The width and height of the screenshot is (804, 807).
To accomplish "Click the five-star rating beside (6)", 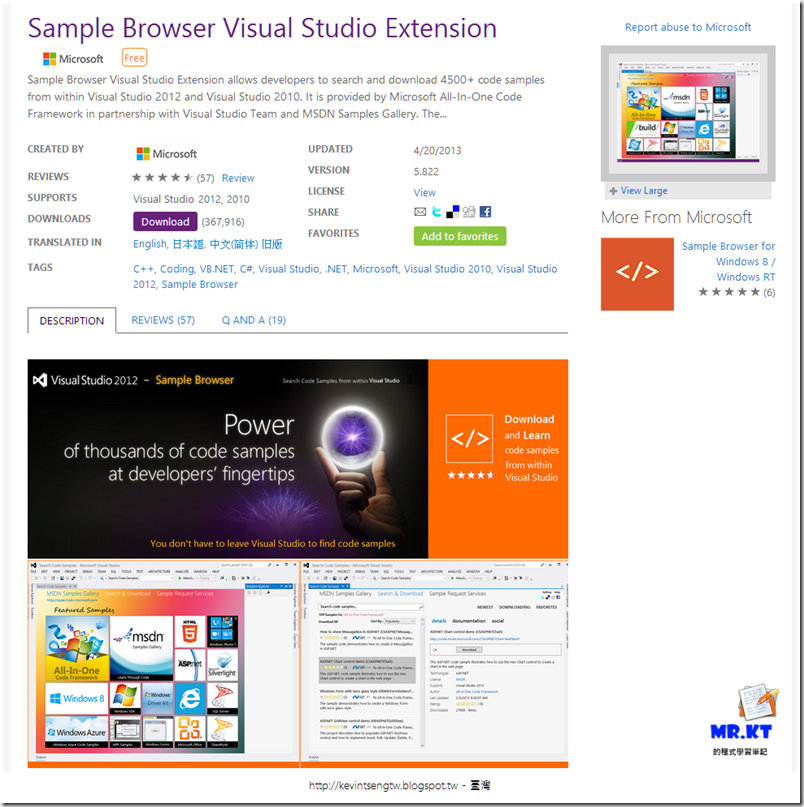I will [x=729, y=292].
